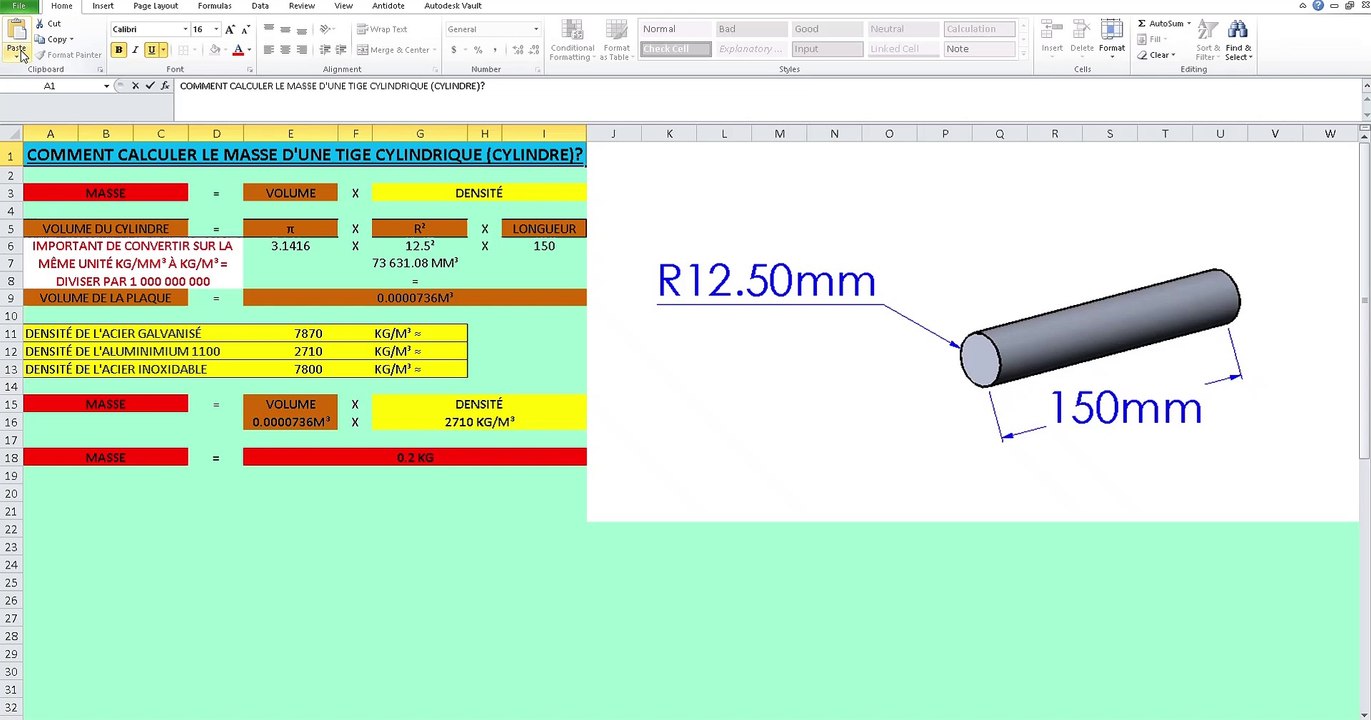Increase font size with grow-font icon

231,30
